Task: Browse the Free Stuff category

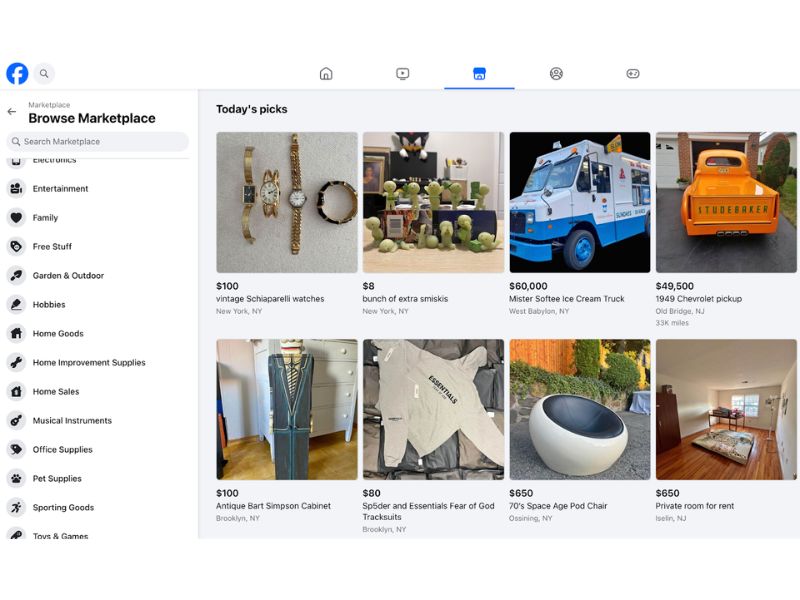Action: tap(52, 247)
